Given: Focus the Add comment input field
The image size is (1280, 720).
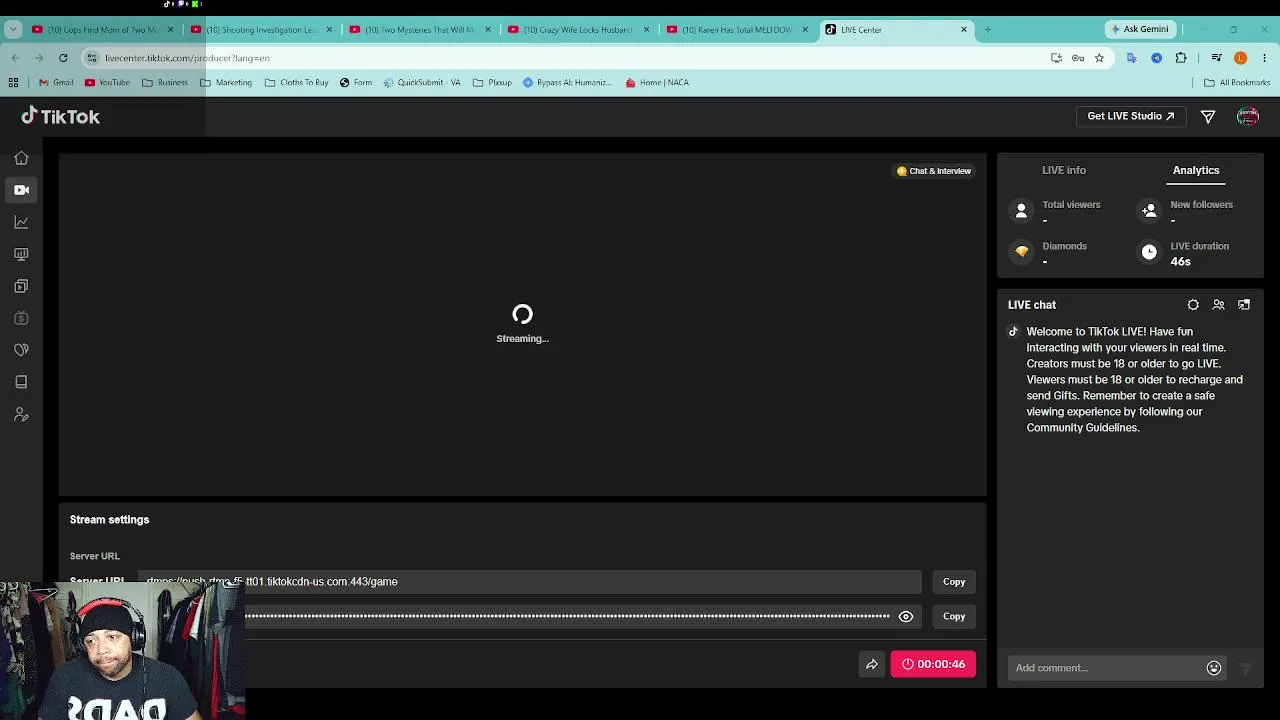Looking at the screenshot, I should point(1105,668).
